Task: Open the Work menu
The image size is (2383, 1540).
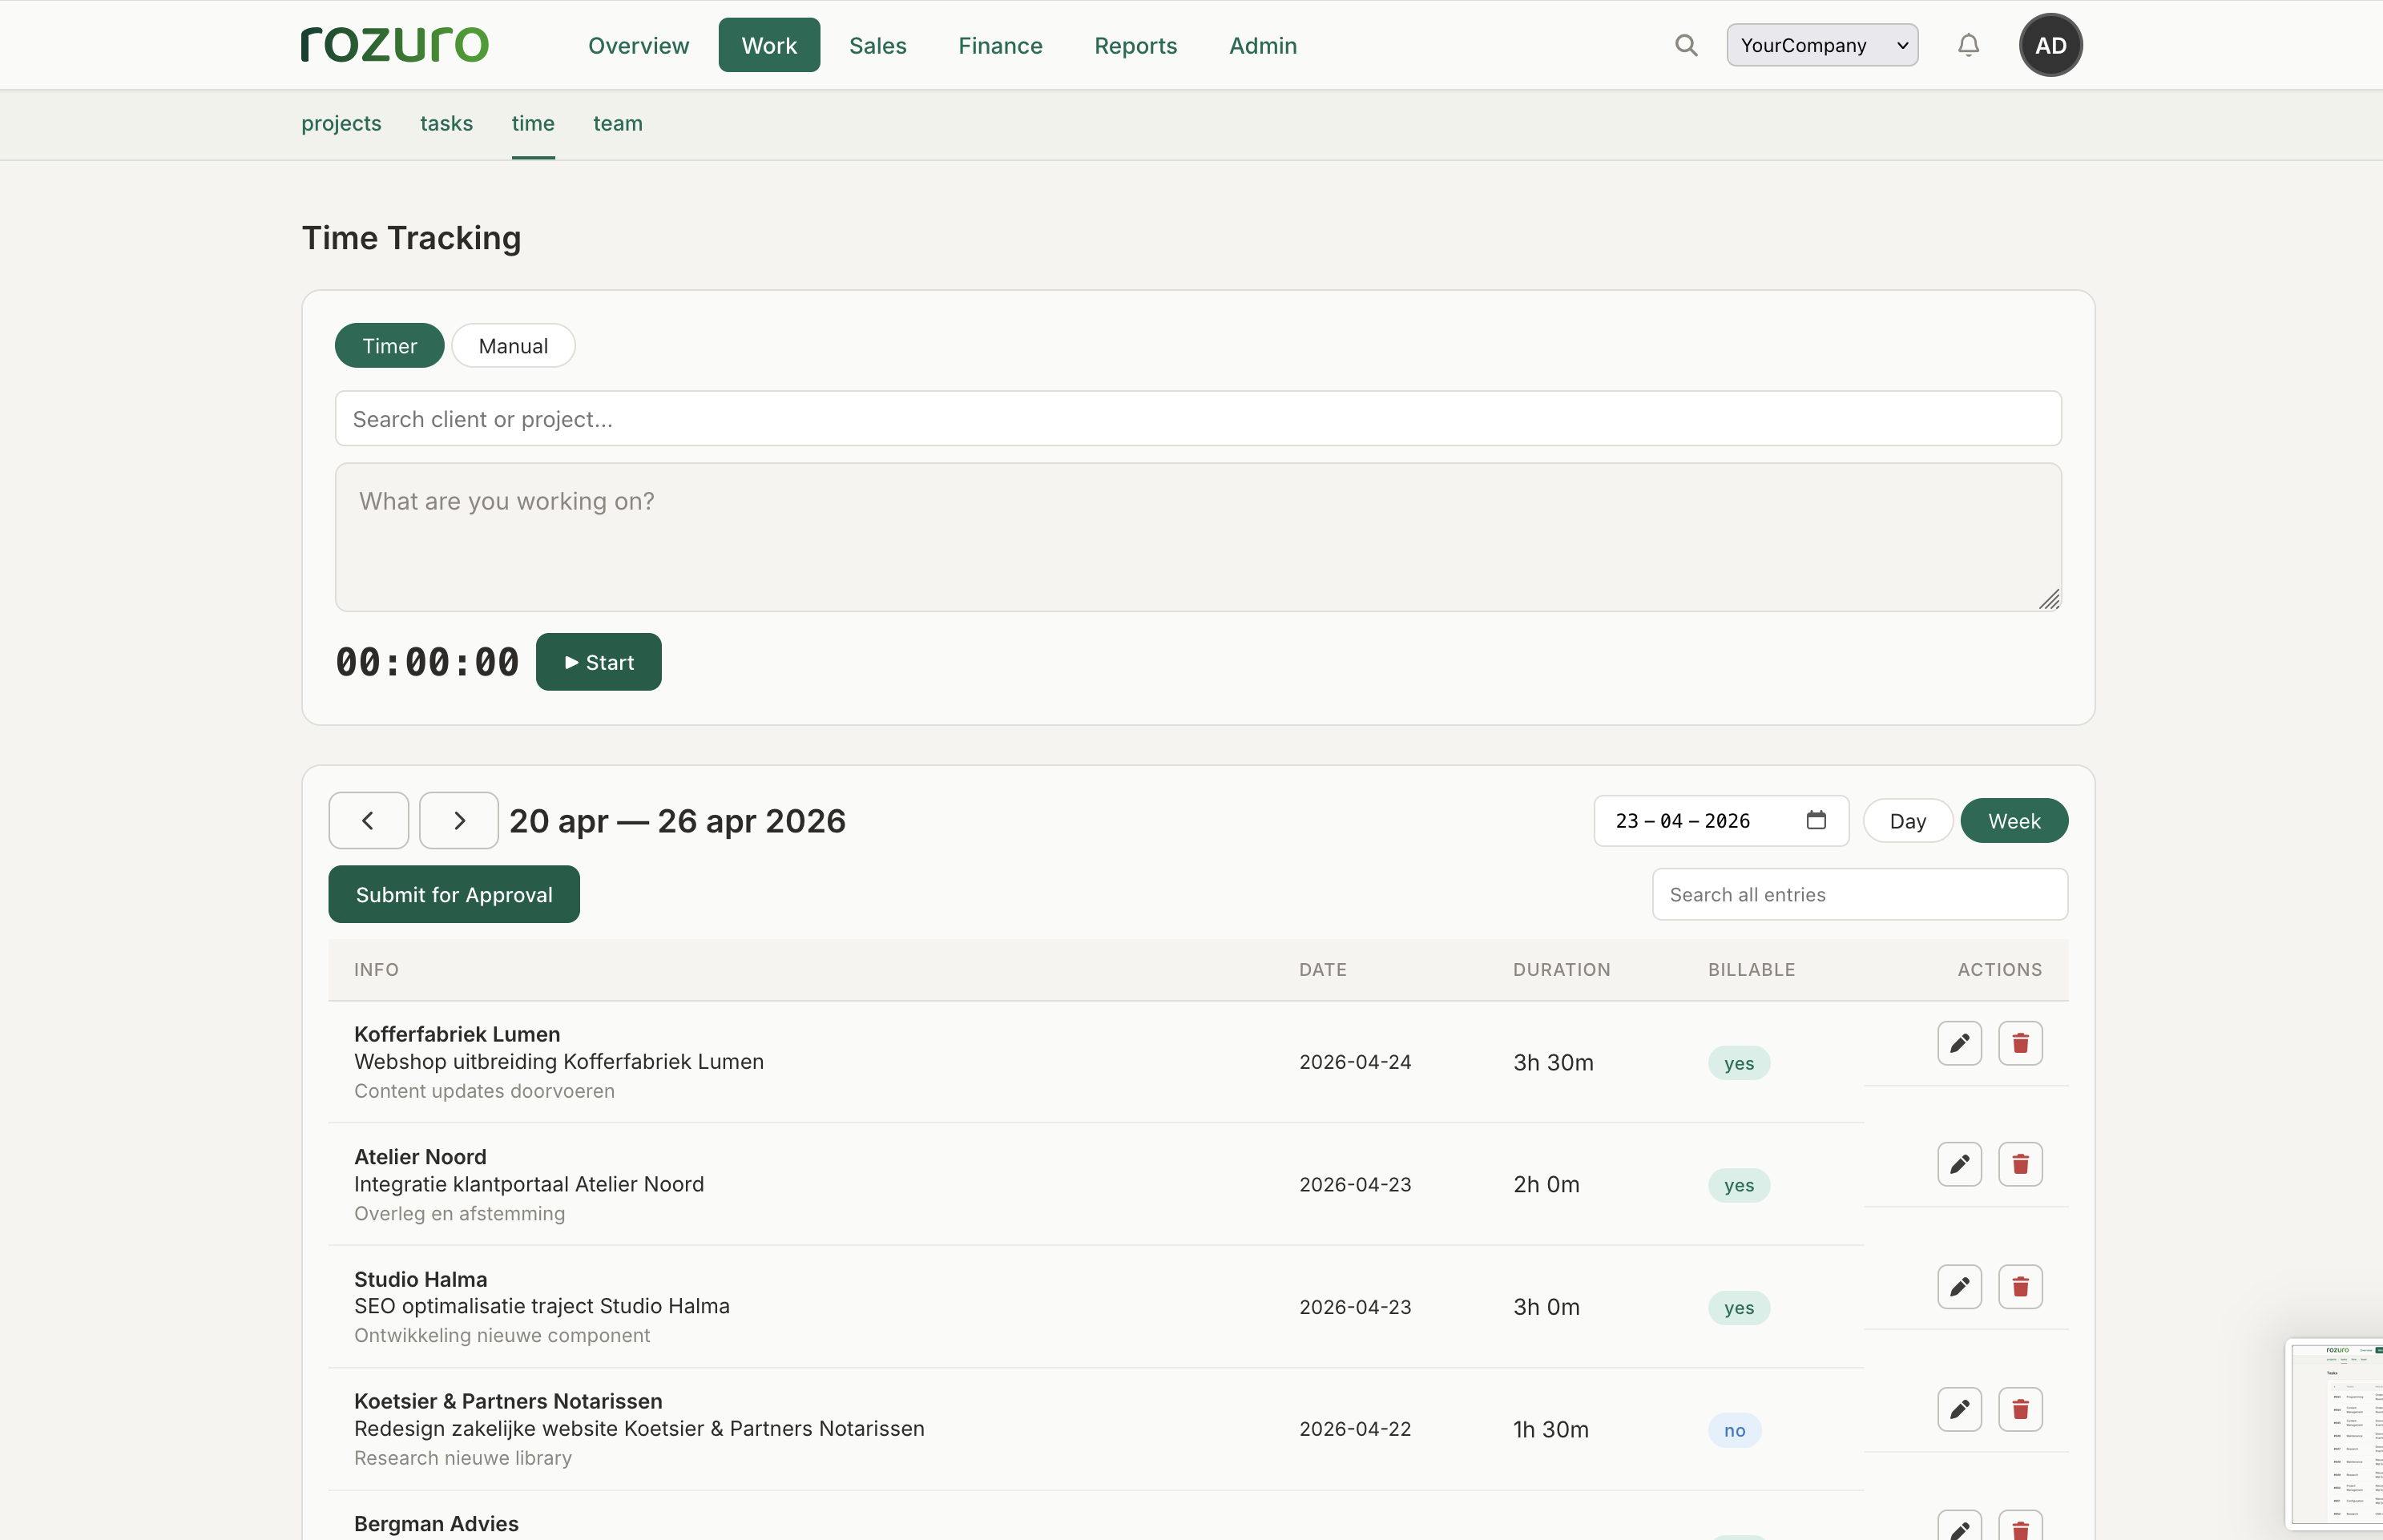Action: [769, 45]
